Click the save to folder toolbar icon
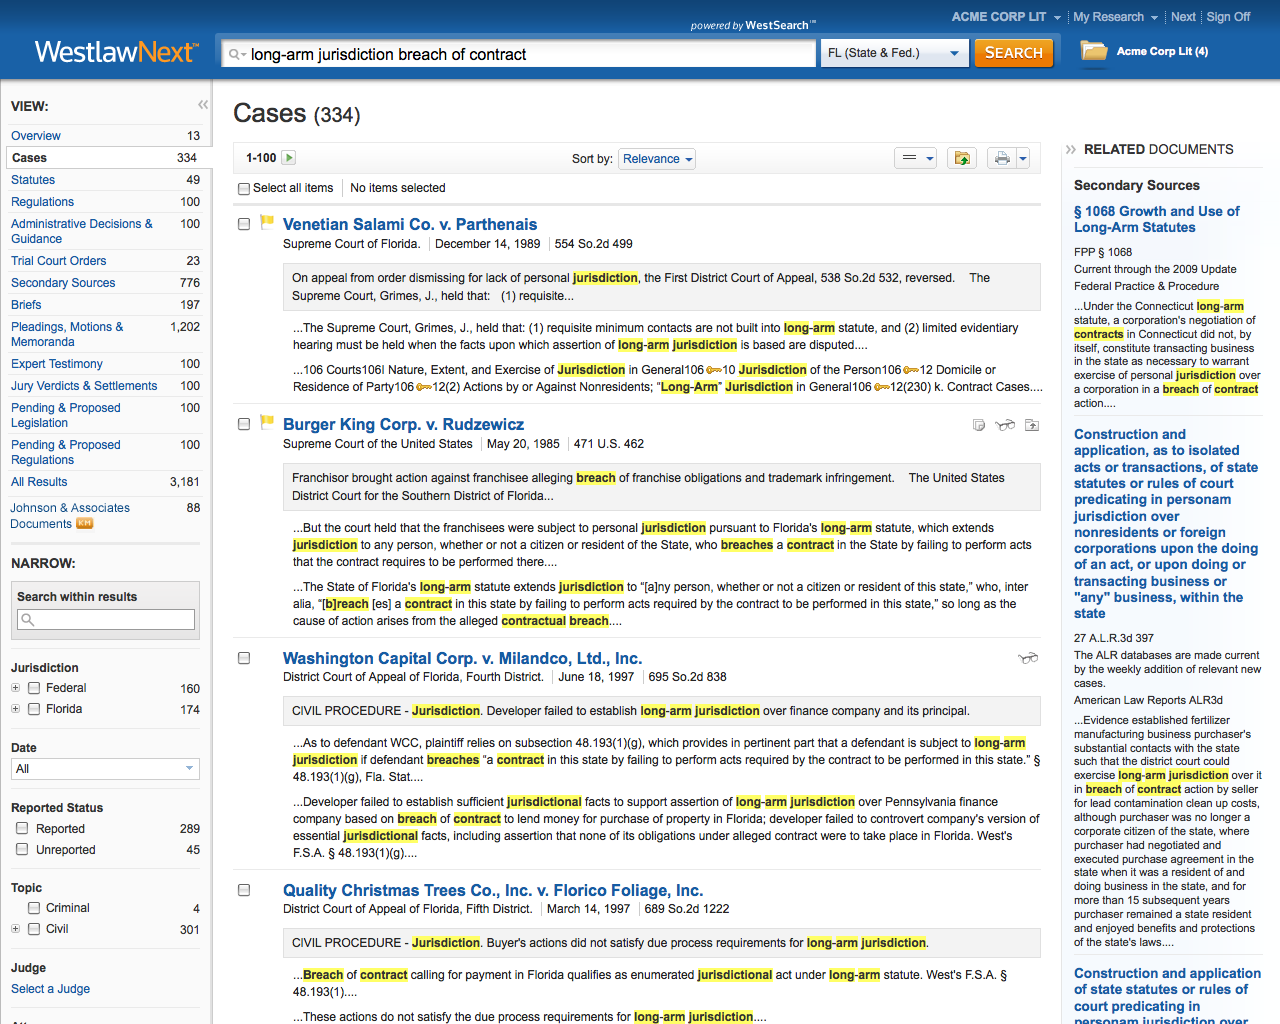The height and width of the screenshot is (1024, 1280). [961, 158]
